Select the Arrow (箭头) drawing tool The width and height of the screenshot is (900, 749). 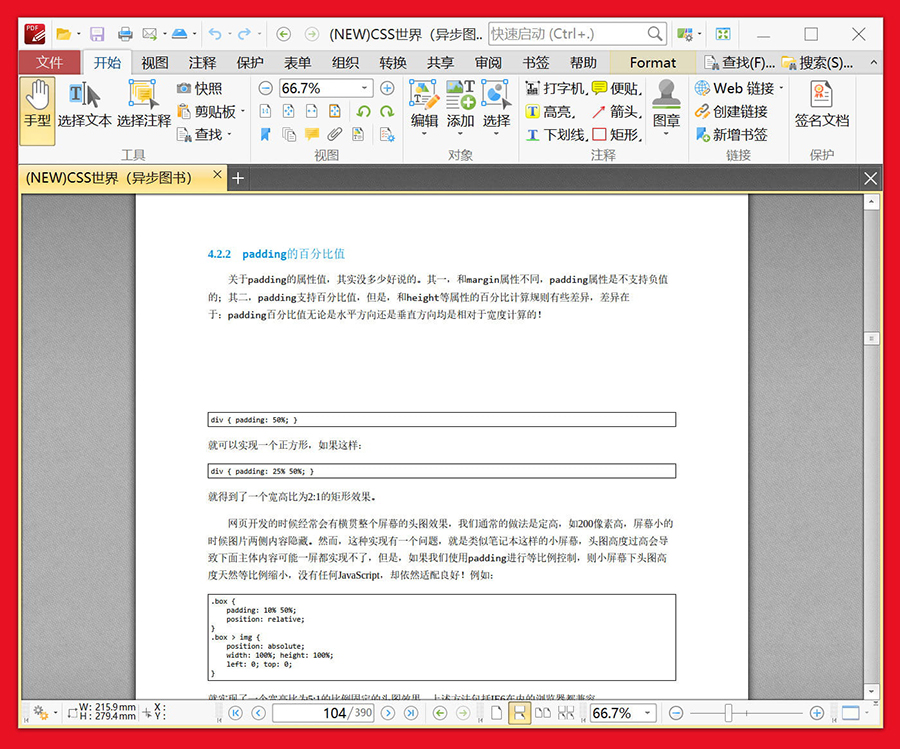pos(614,111)
